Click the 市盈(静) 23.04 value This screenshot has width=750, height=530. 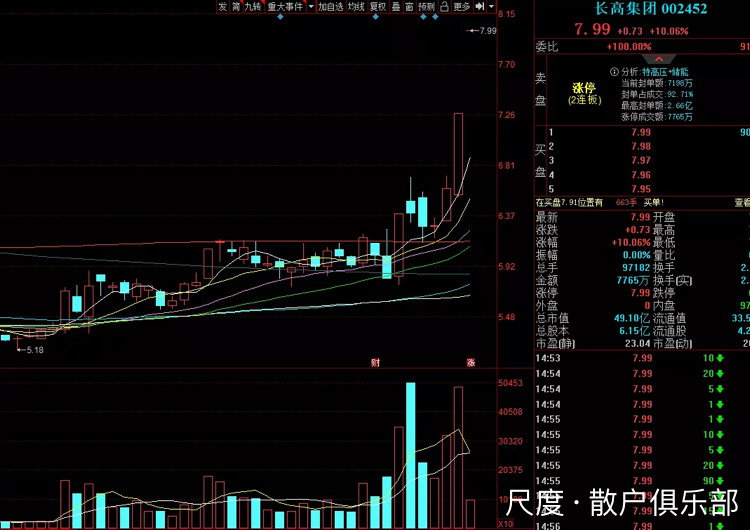tap(638, 343)
